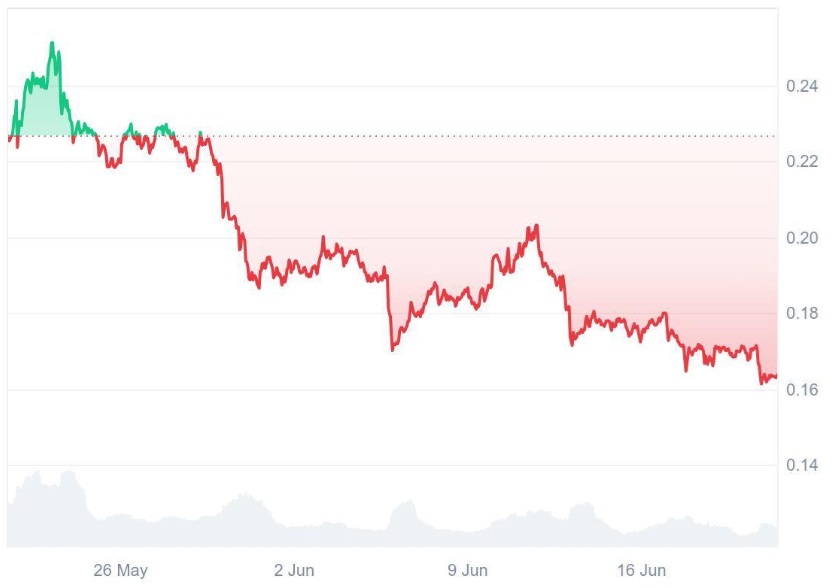Click the sharp price dip low before 9 Jun
The width and height of the screenshot is (838, 588).
pos(393,350)
